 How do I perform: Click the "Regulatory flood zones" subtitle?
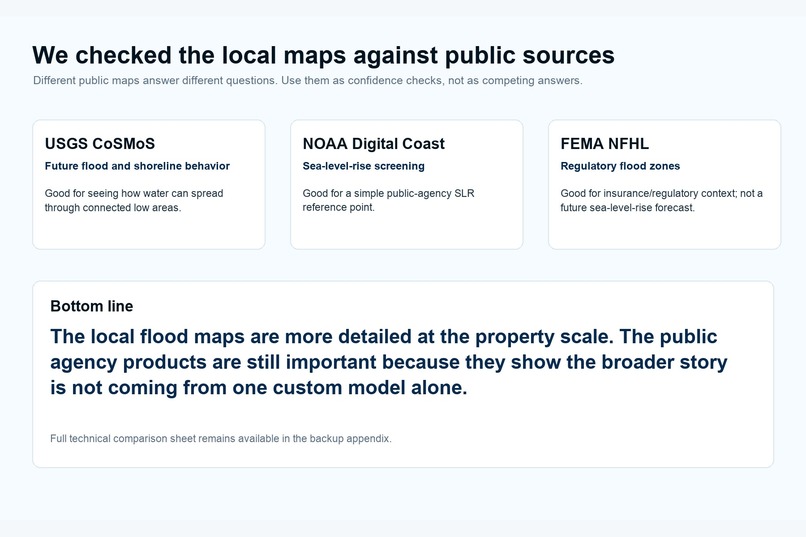point(620,166)
